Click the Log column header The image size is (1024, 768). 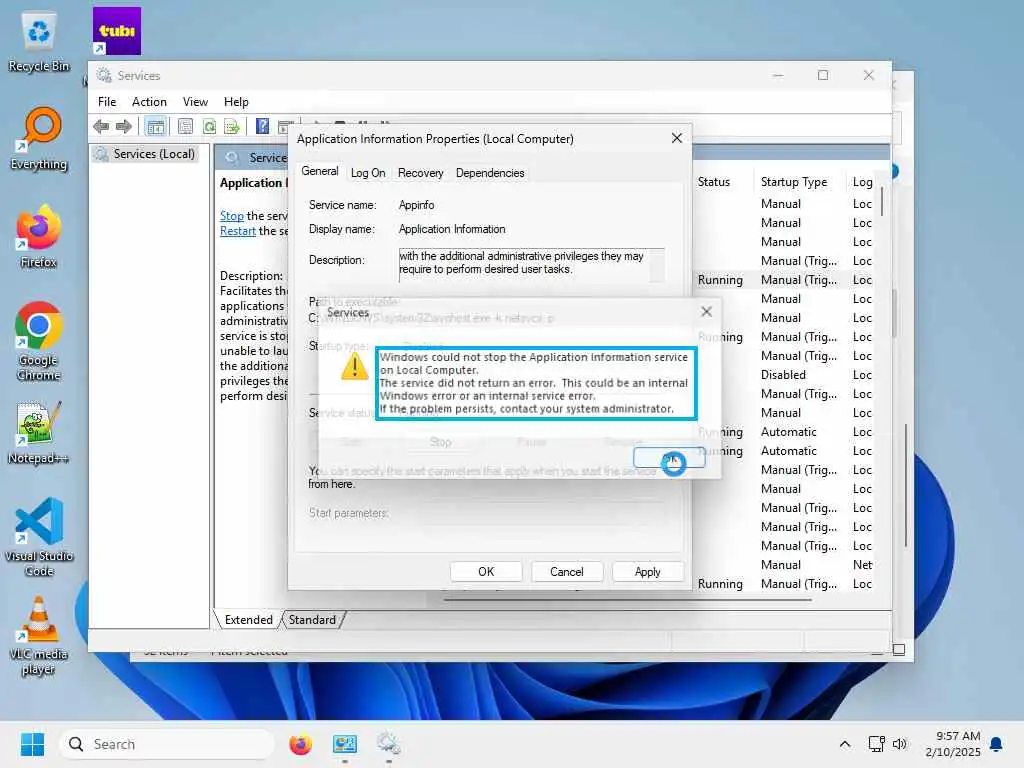[862, 182]
